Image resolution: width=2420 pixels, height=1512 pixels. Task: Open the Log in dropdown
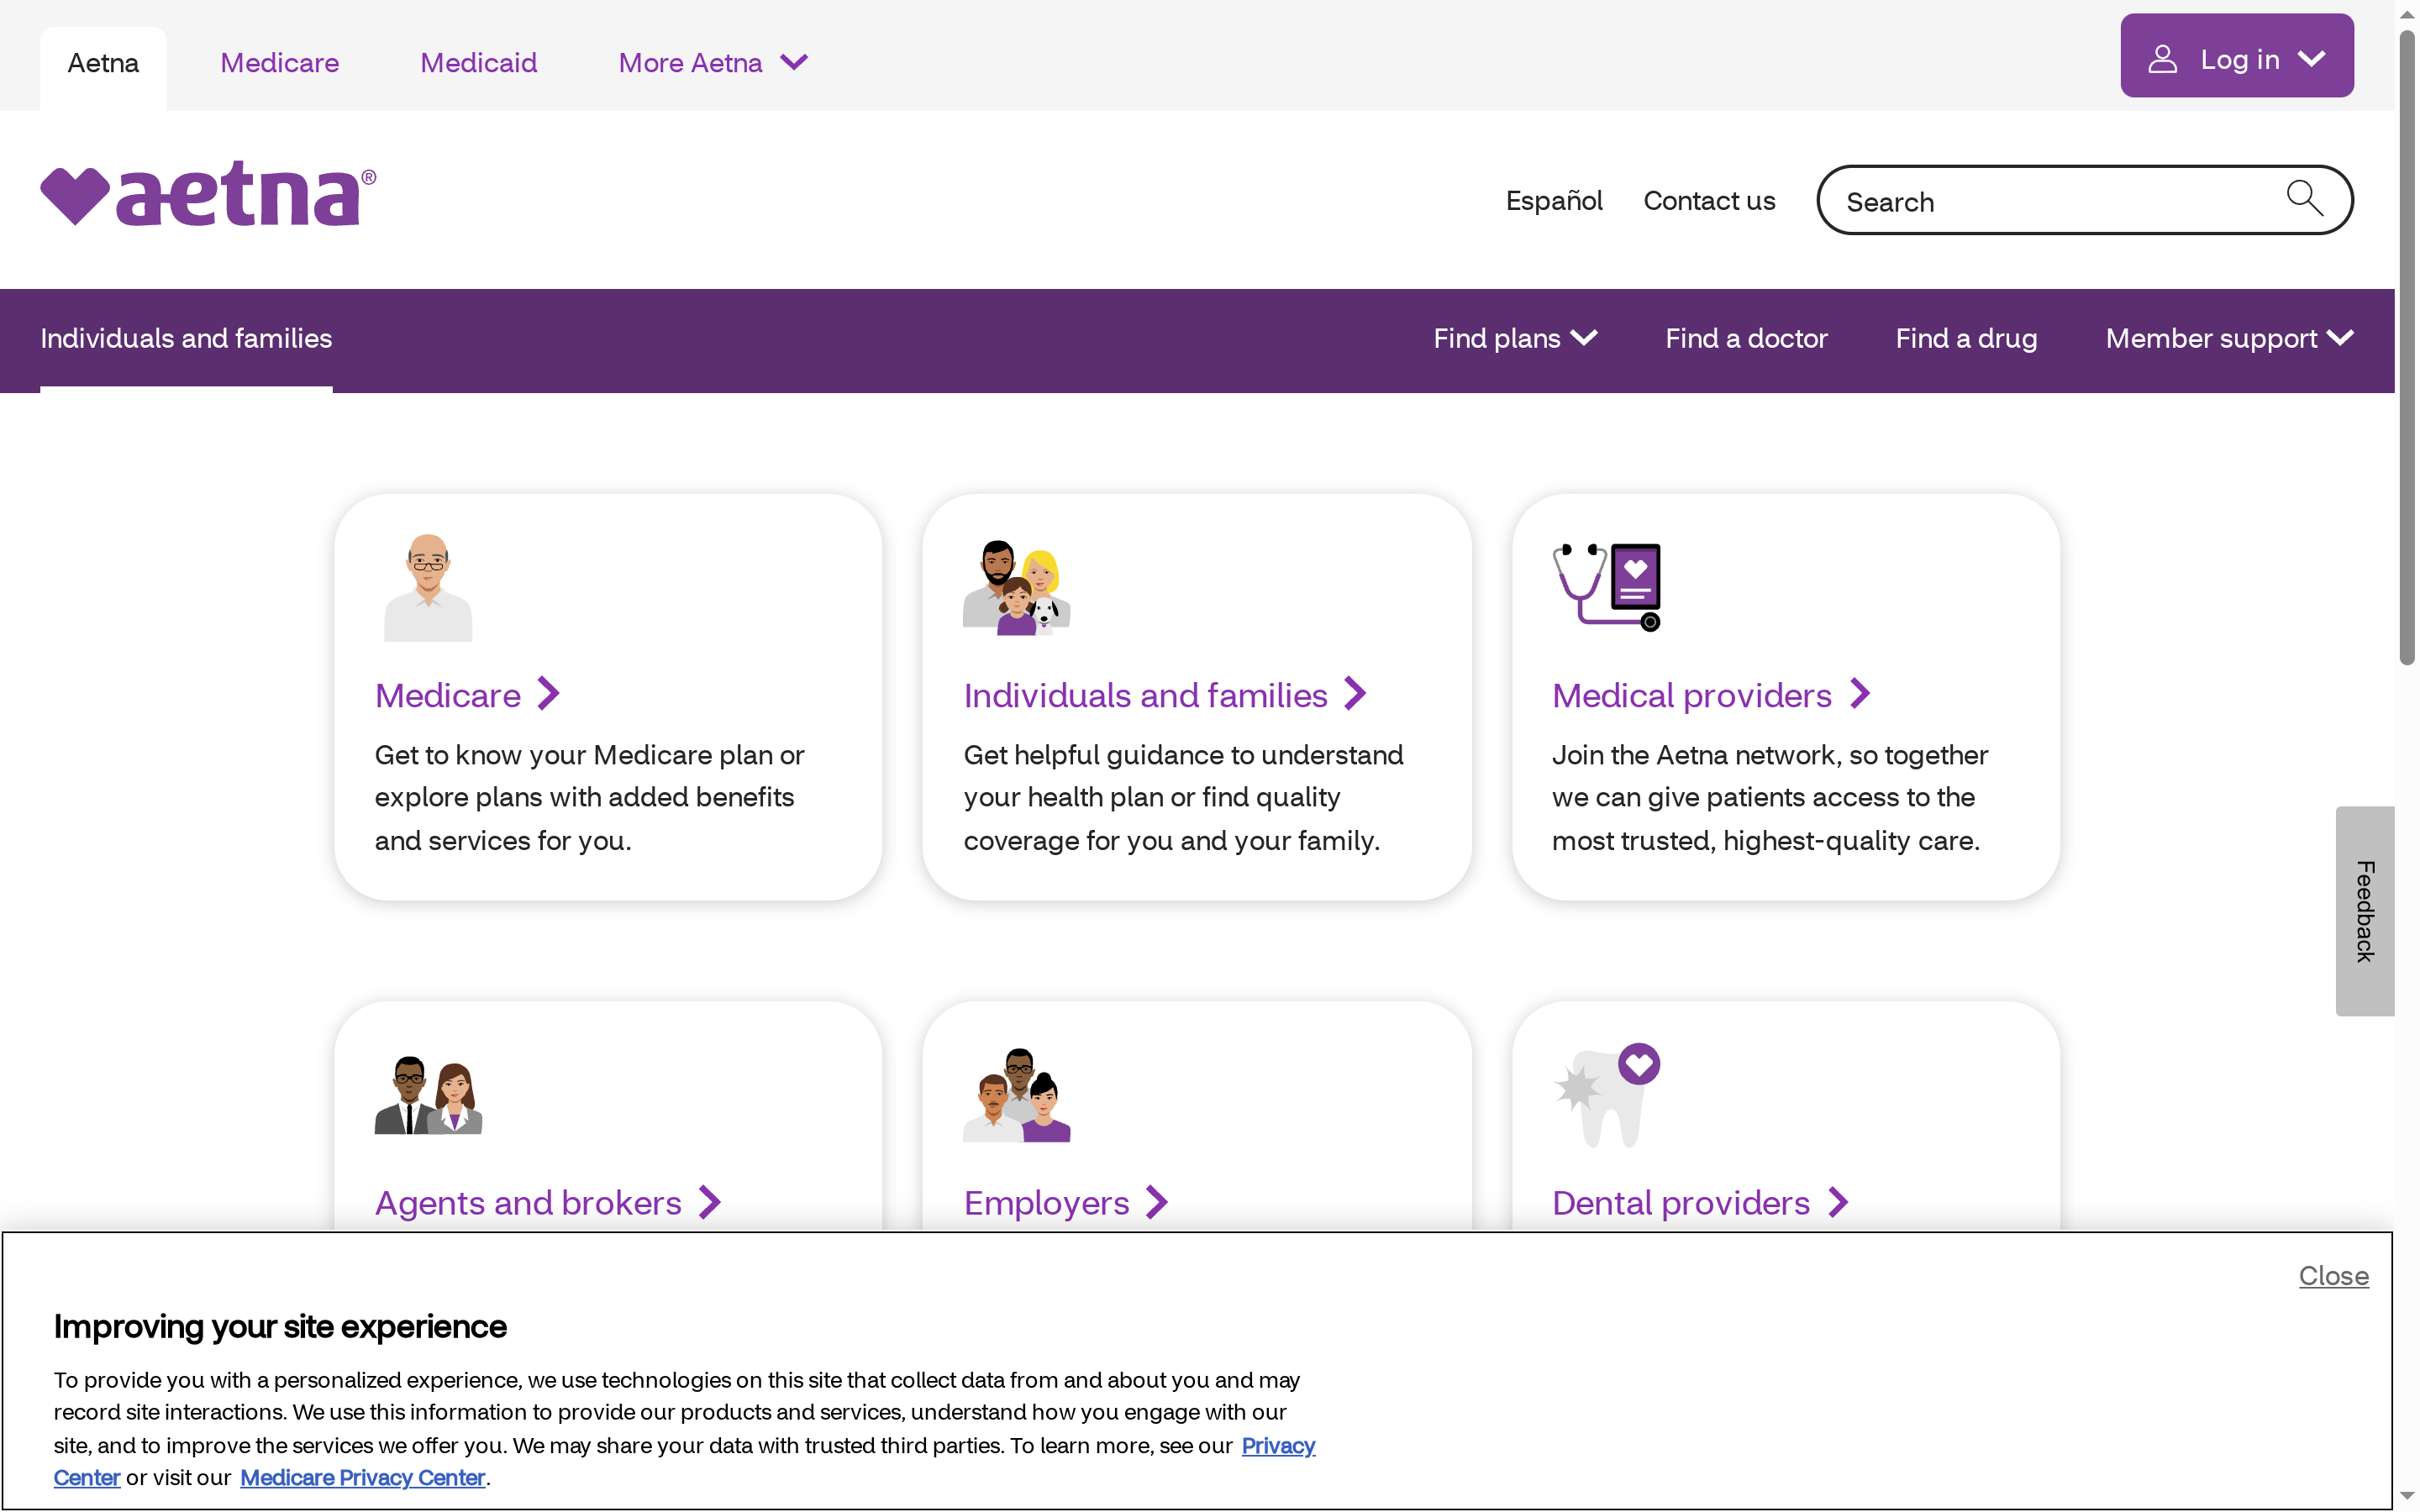tap(2236, 56)
